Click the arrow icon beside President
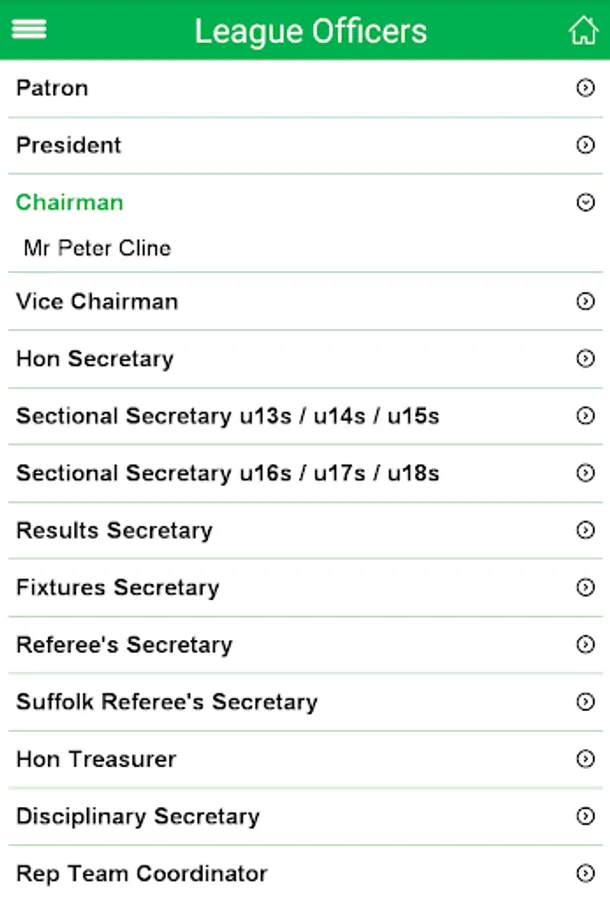Screen dimensions: 610x900 (x=585, y=145)
